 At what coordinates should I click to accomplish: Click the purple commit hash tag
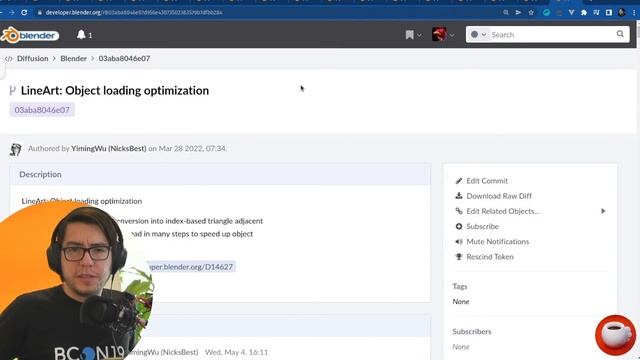point(42,110)
